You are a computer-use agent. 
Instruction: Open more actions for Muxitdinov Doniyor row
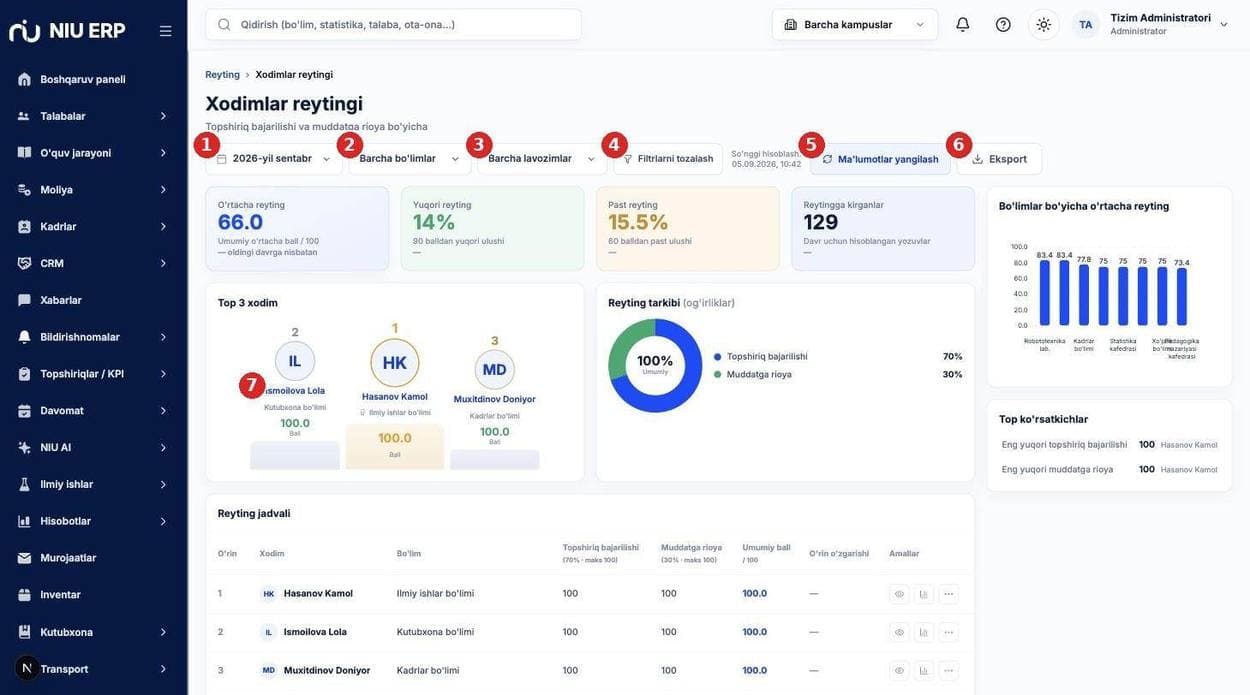coord(949,670)
